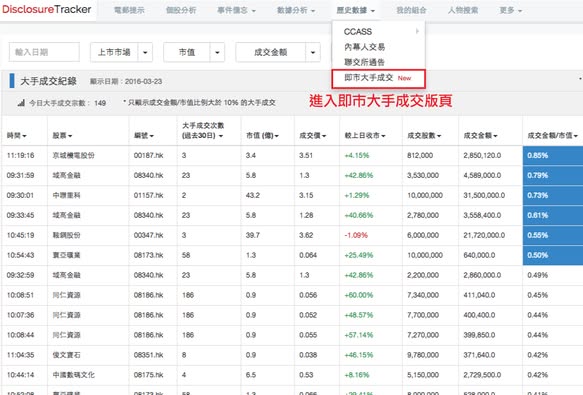Click the 0.064 trade price value
583x395 pixels.
point(308,255)
